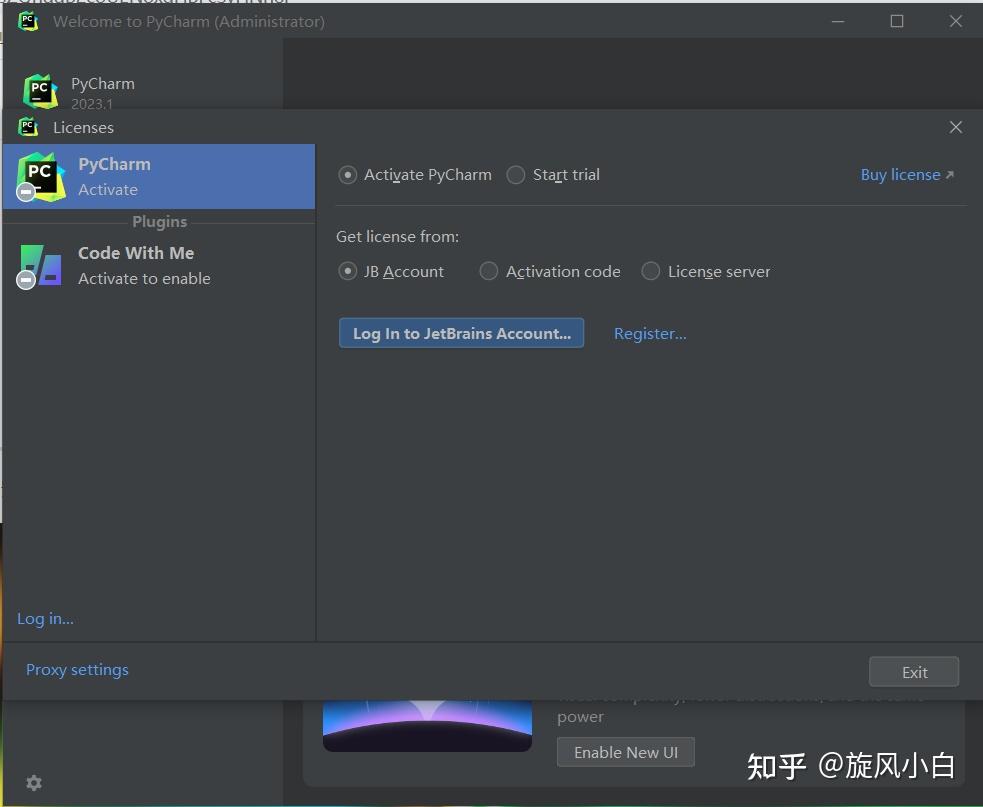The width and height of the screenshot is (983, 807).
Task: Open the Buy license link
Action: click(900, 175)
